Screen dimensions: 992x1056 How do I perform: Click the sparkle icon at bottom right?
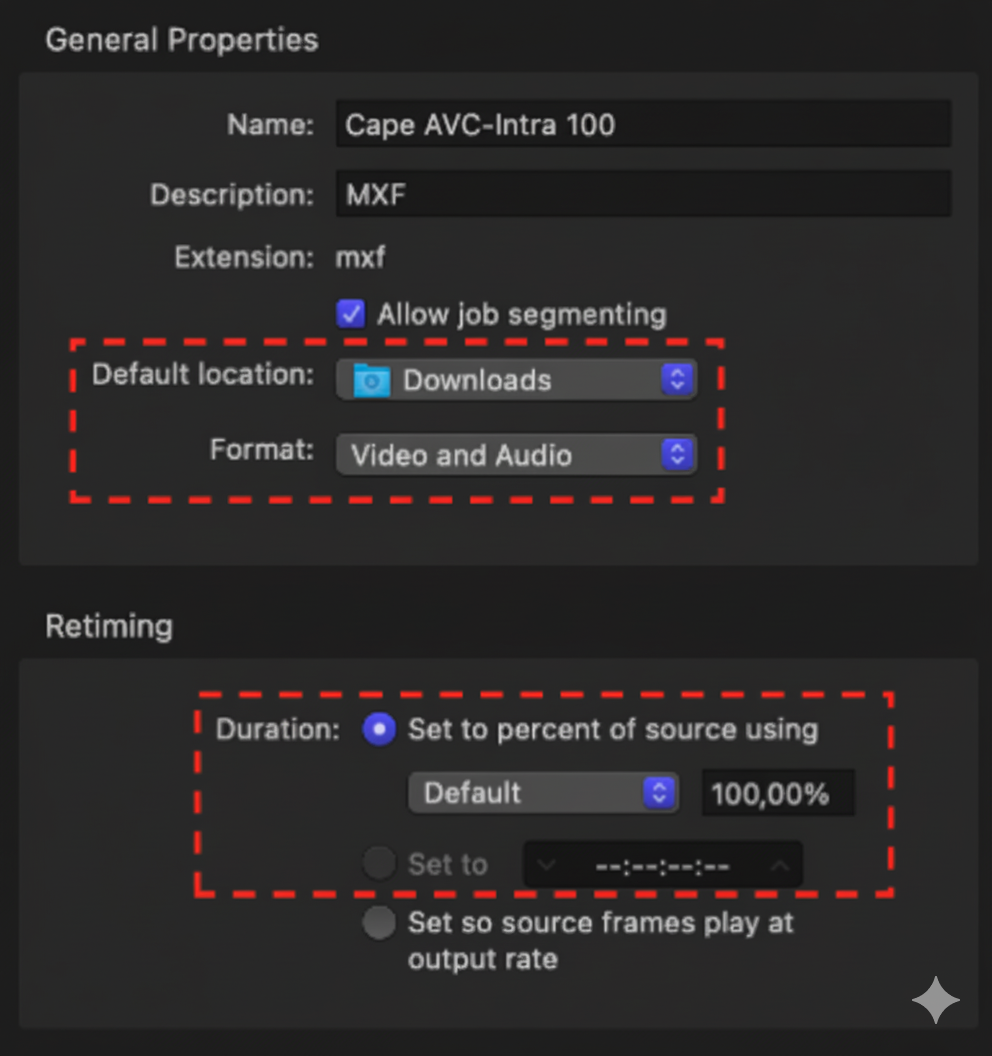pyautogui.click(x=936, y=1000)
